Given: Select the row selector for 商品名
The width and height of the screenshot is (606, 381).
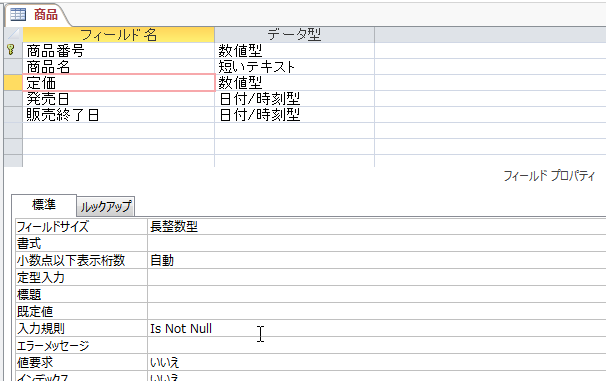Looking at the screenshot, I should click(13, 67).
